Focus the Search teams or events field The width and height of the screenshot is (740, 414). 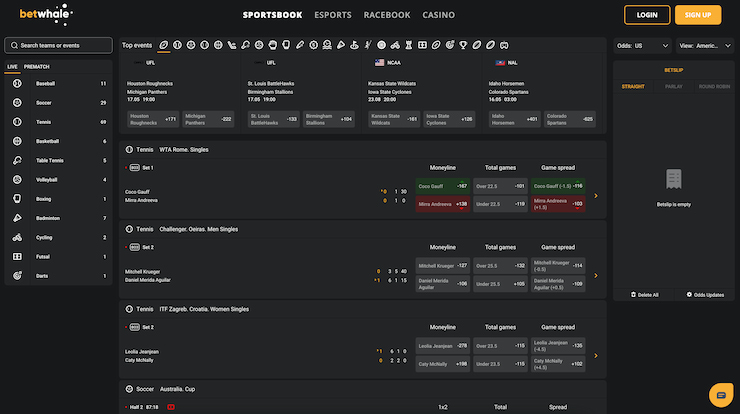coord(59,45)
